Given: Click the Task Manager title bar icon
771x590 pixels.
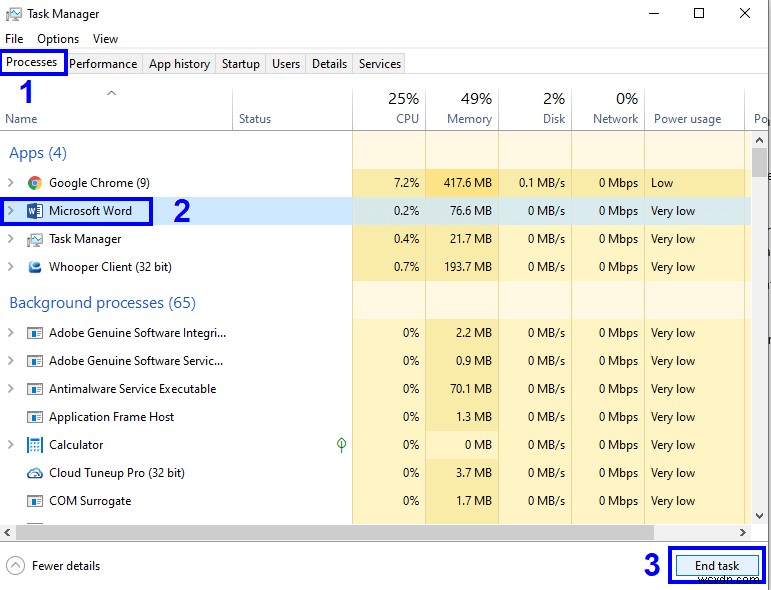Looking at the screenshot, I should pos(13,14).
